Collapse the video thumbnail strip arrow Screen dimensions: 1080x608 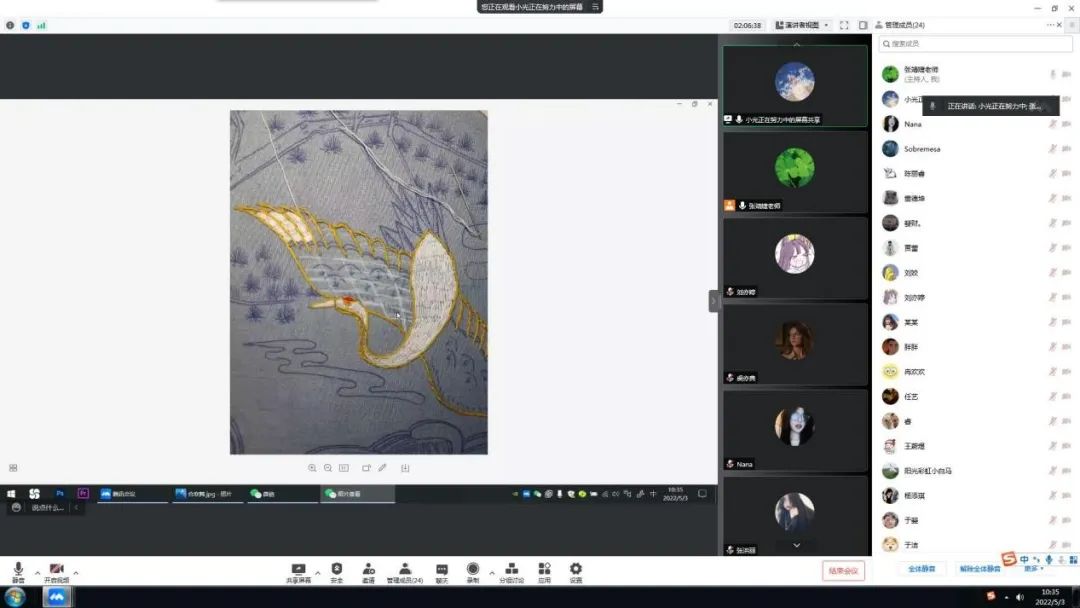714,301
